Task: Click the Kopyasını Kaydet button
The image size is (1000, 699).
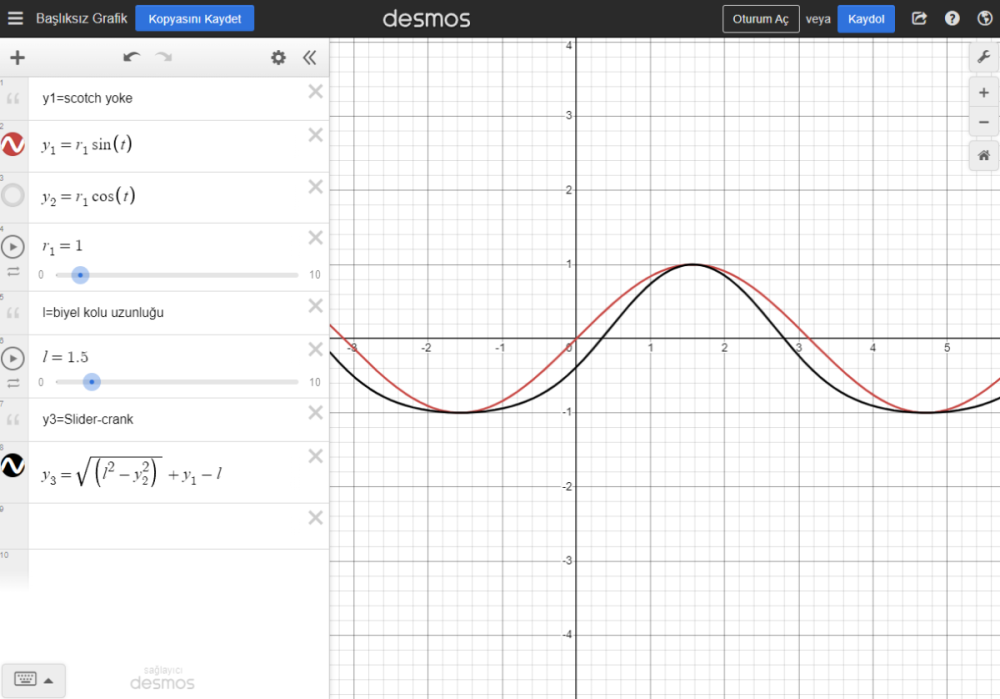Action: [194, 17]
